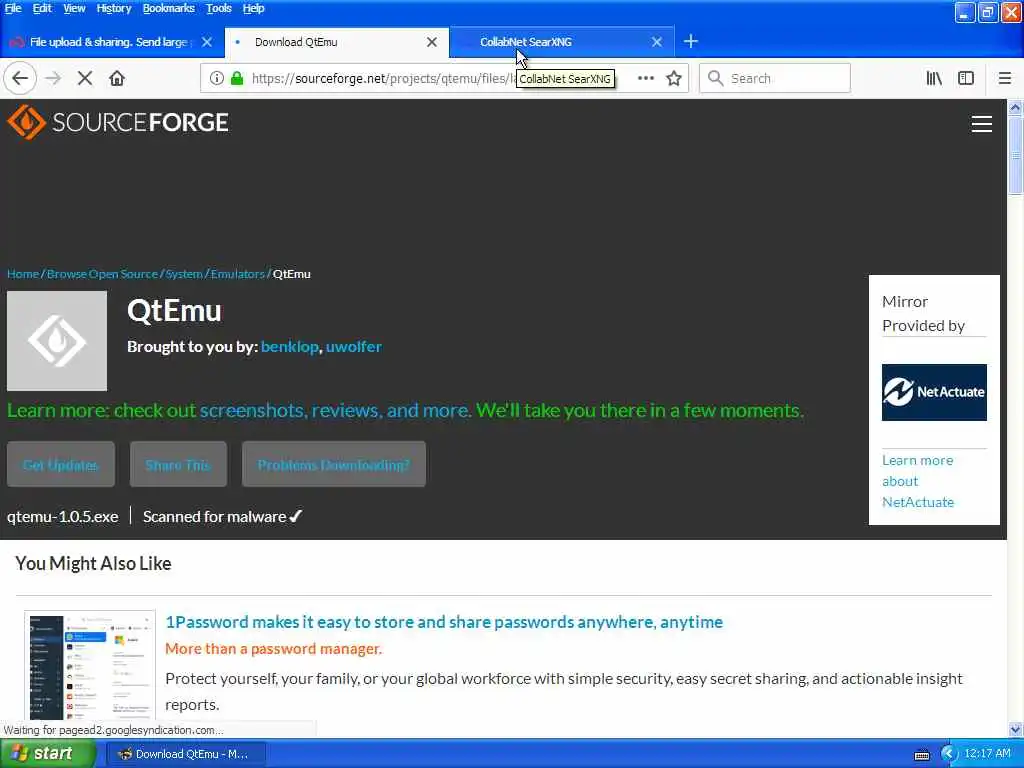Click the screenshots, reviews, and more link
The height and width of the screenshot is (768, 1024).
coord(335,410)
